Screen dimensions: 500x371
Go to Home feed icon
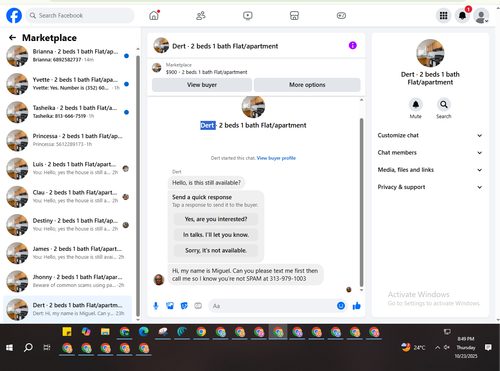pos(154,15)
